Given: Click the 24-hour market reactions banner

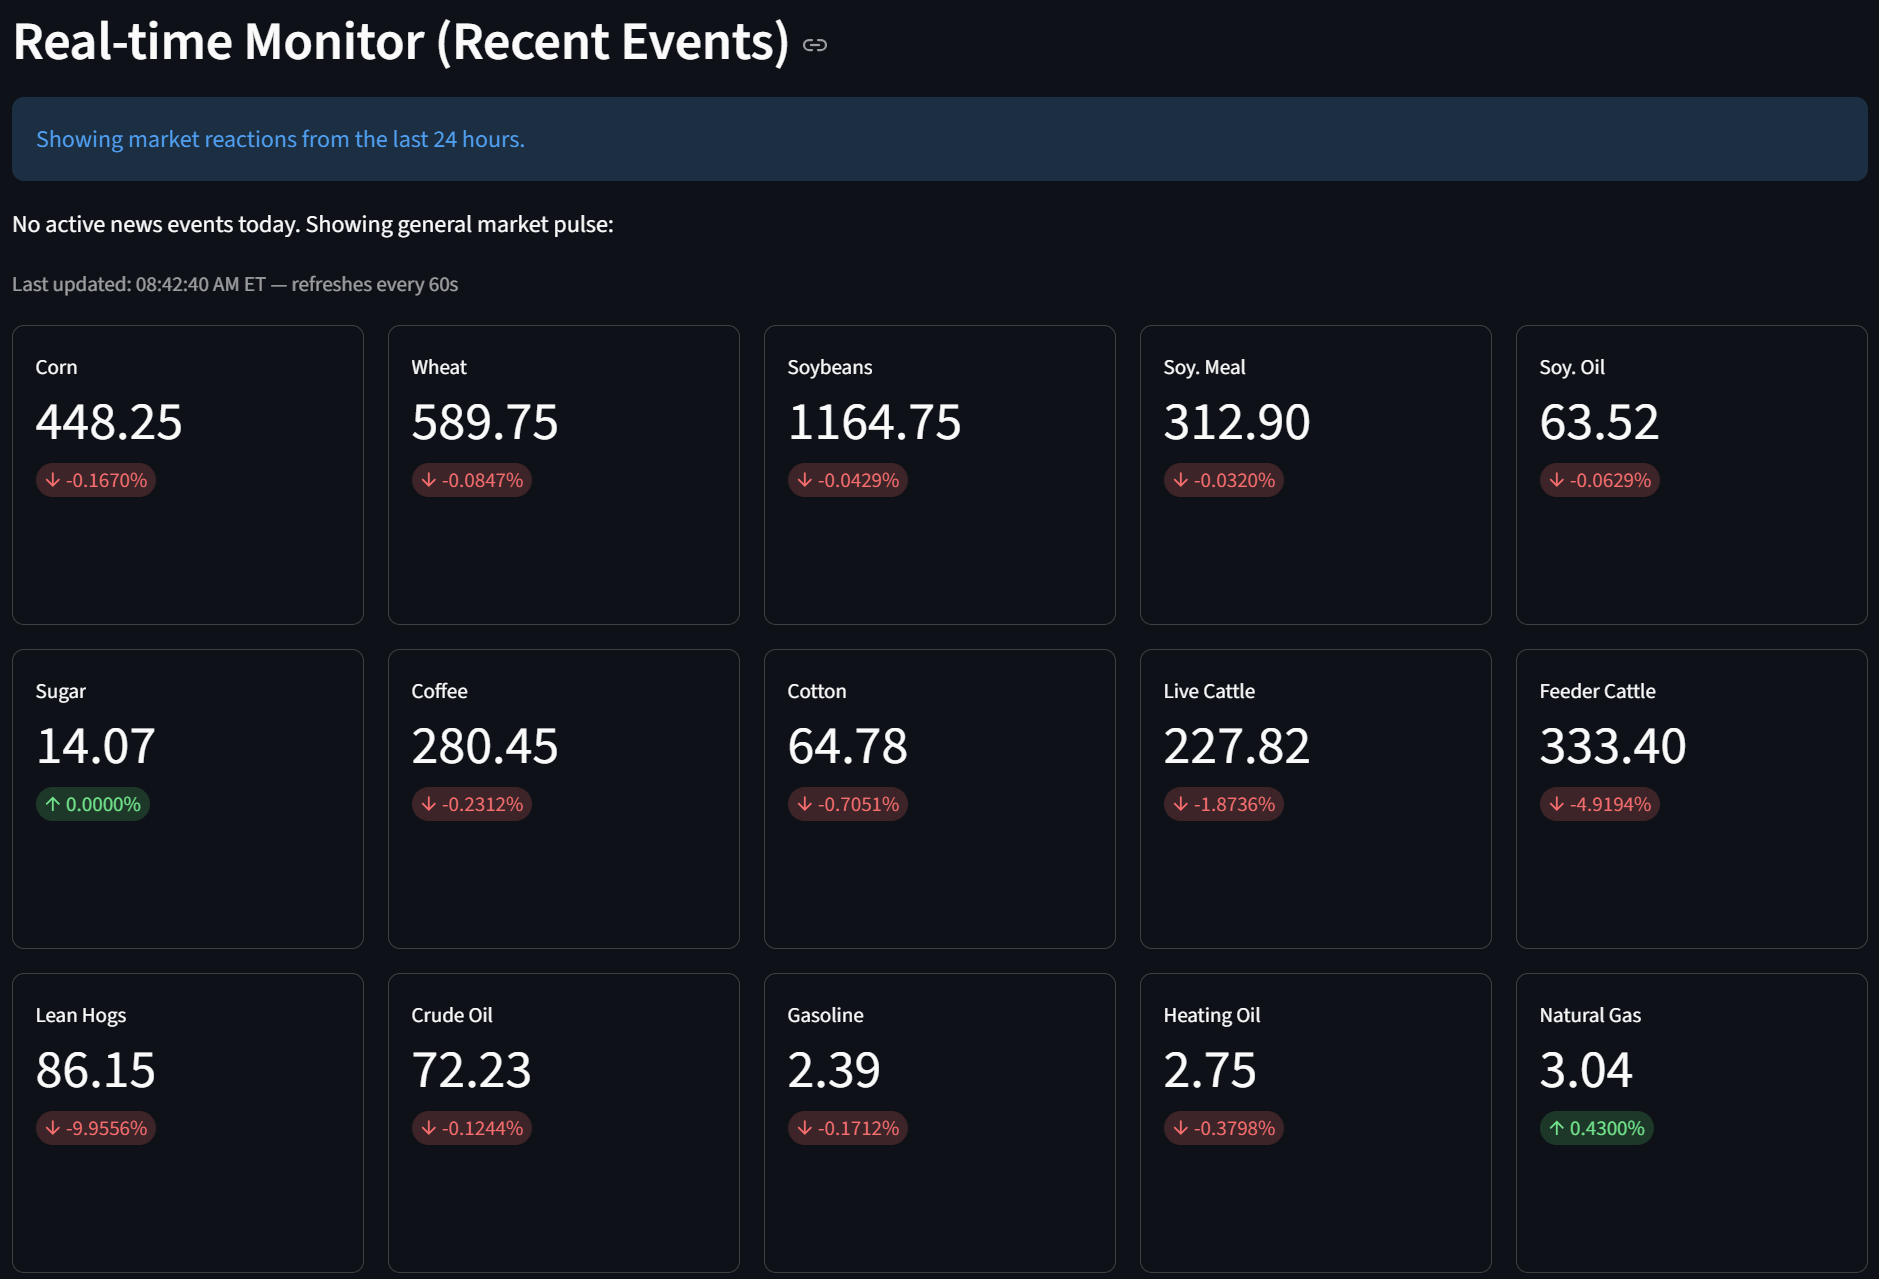Looking at the screenshot, I should point(938,139).
